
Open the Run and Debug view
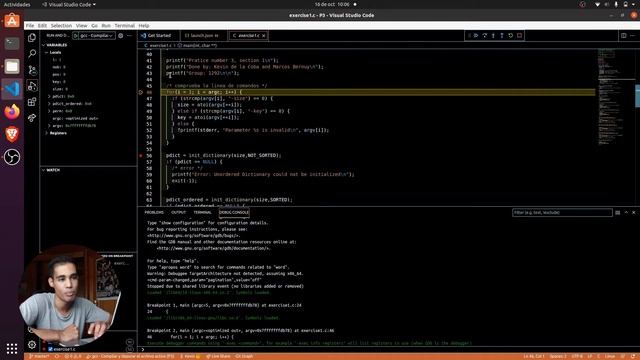pyautogui.click(x=32, y=86)
